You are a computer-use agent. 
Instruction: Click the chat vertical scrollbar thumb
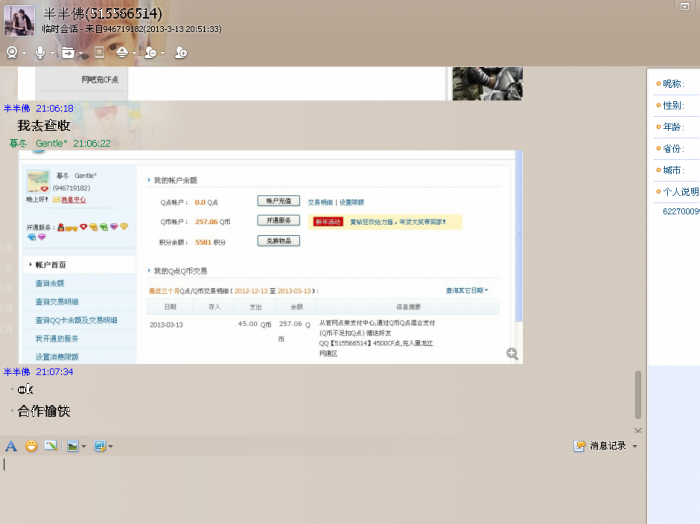(x=638, y=395)
